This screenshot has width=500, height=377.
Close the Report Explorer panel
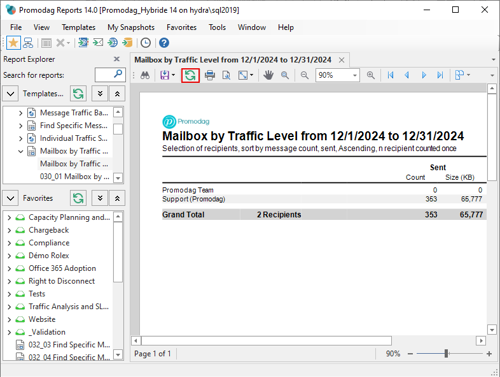117,59
